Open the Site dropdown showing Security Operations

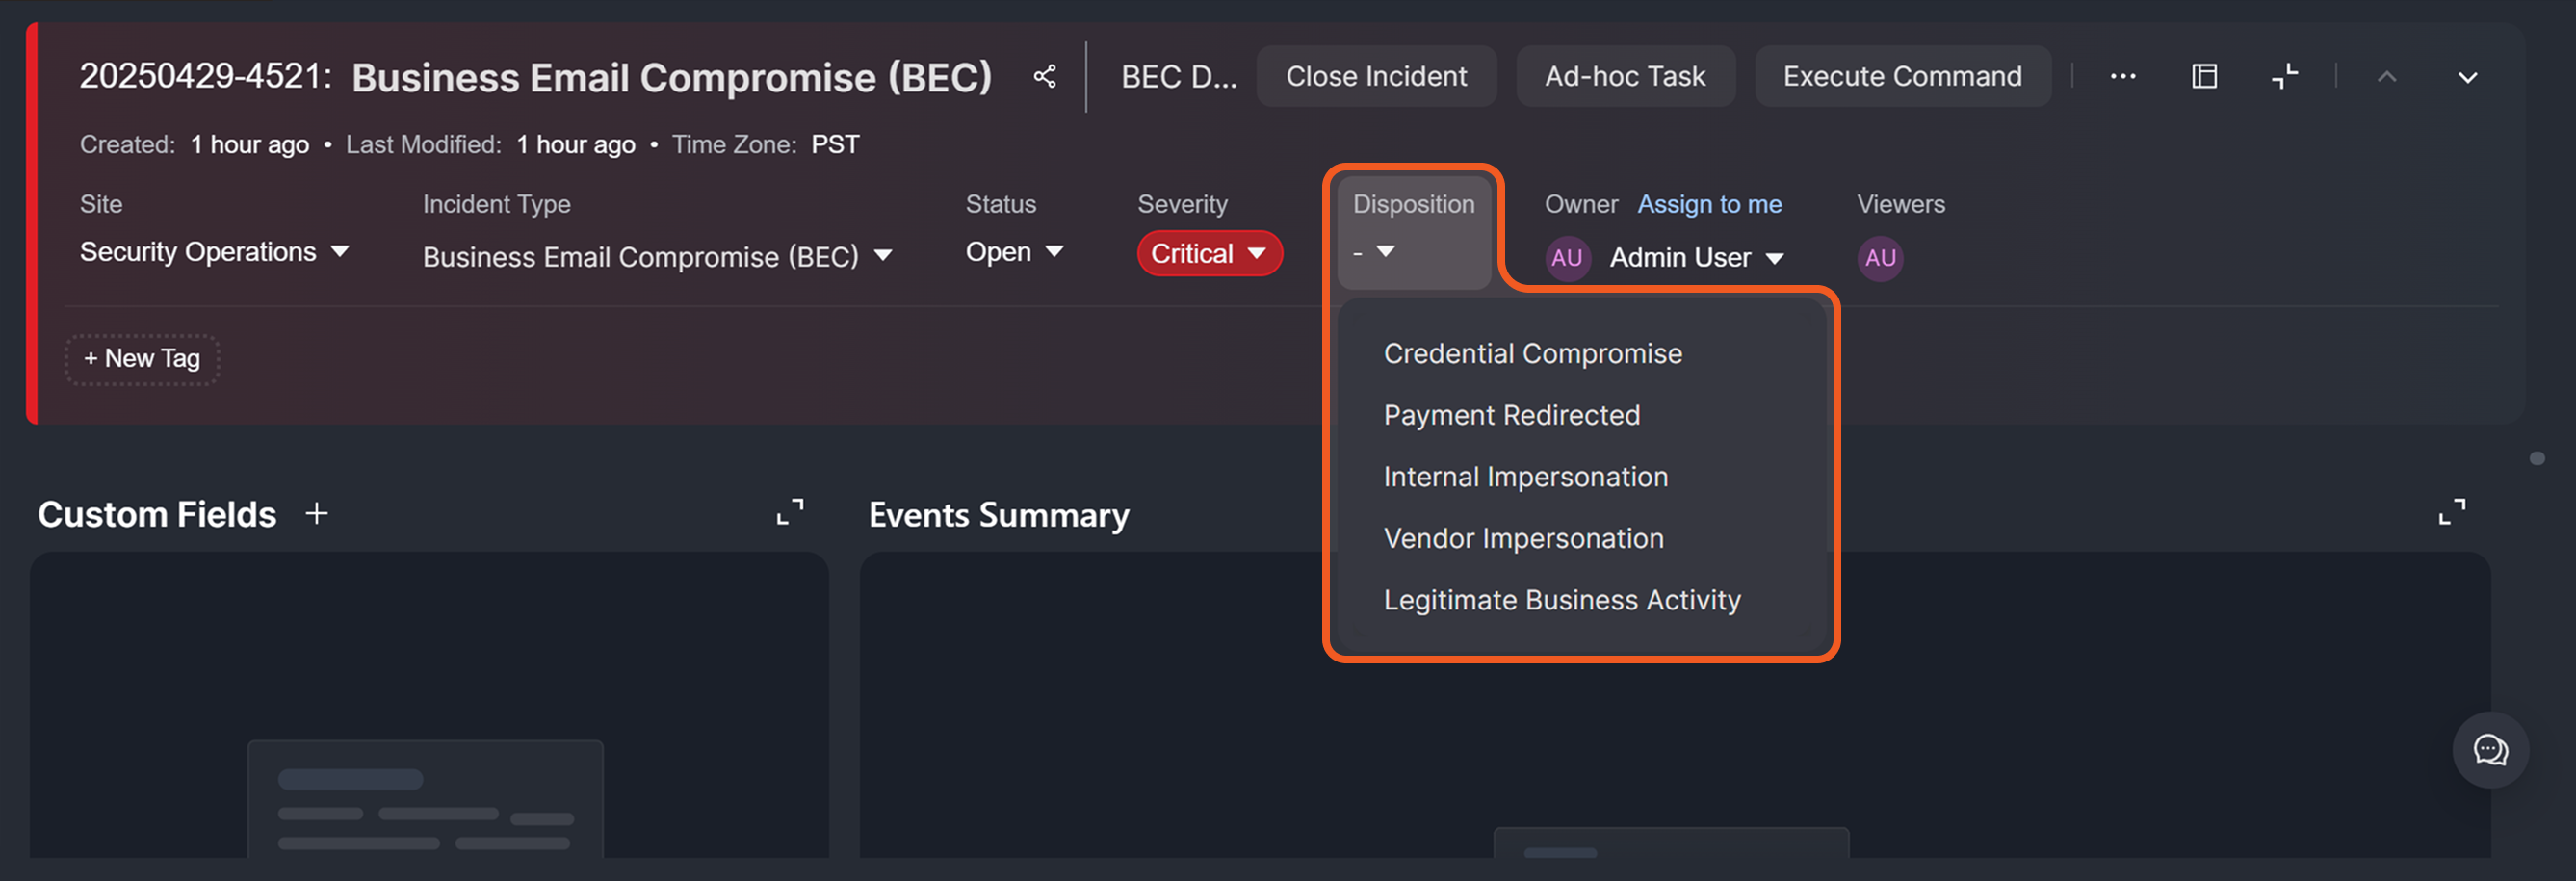coord(214,252)
